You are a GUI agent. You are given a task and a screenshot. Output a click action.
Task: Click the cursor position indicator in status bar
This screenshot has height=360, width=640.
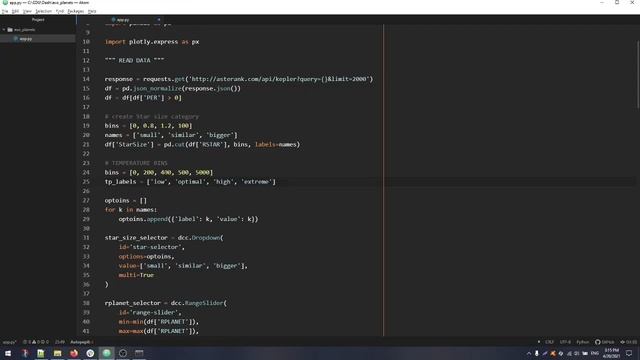(60, 342)
